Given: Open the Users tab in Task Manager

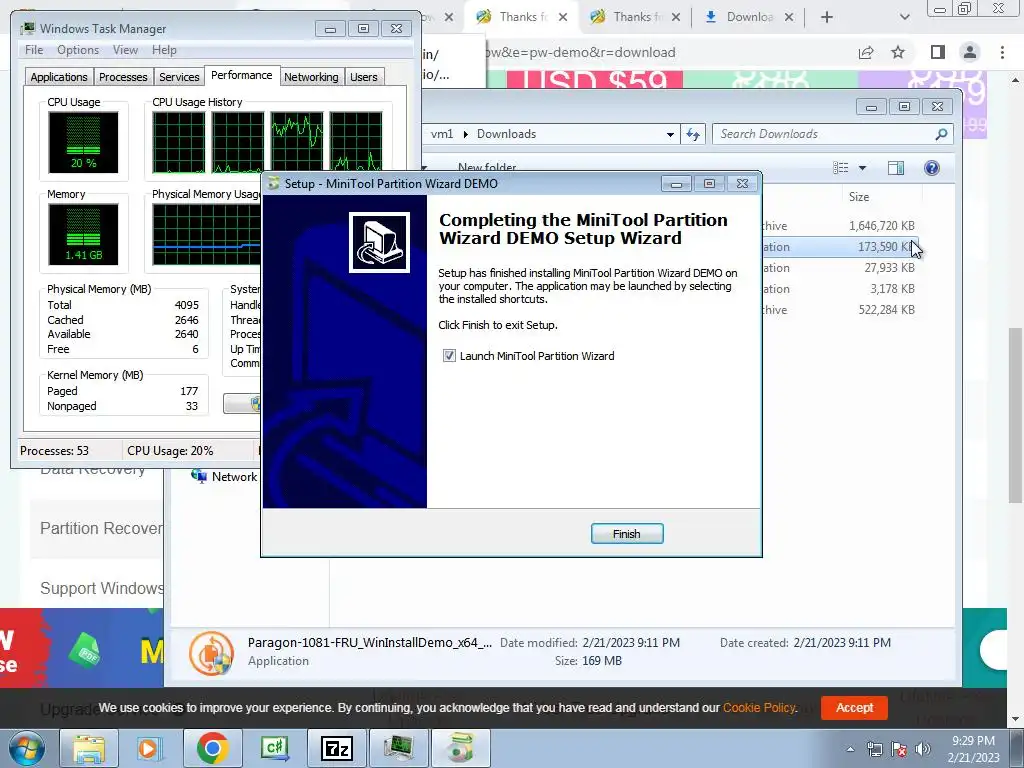Looking at the screenshot, I should 364,77.
